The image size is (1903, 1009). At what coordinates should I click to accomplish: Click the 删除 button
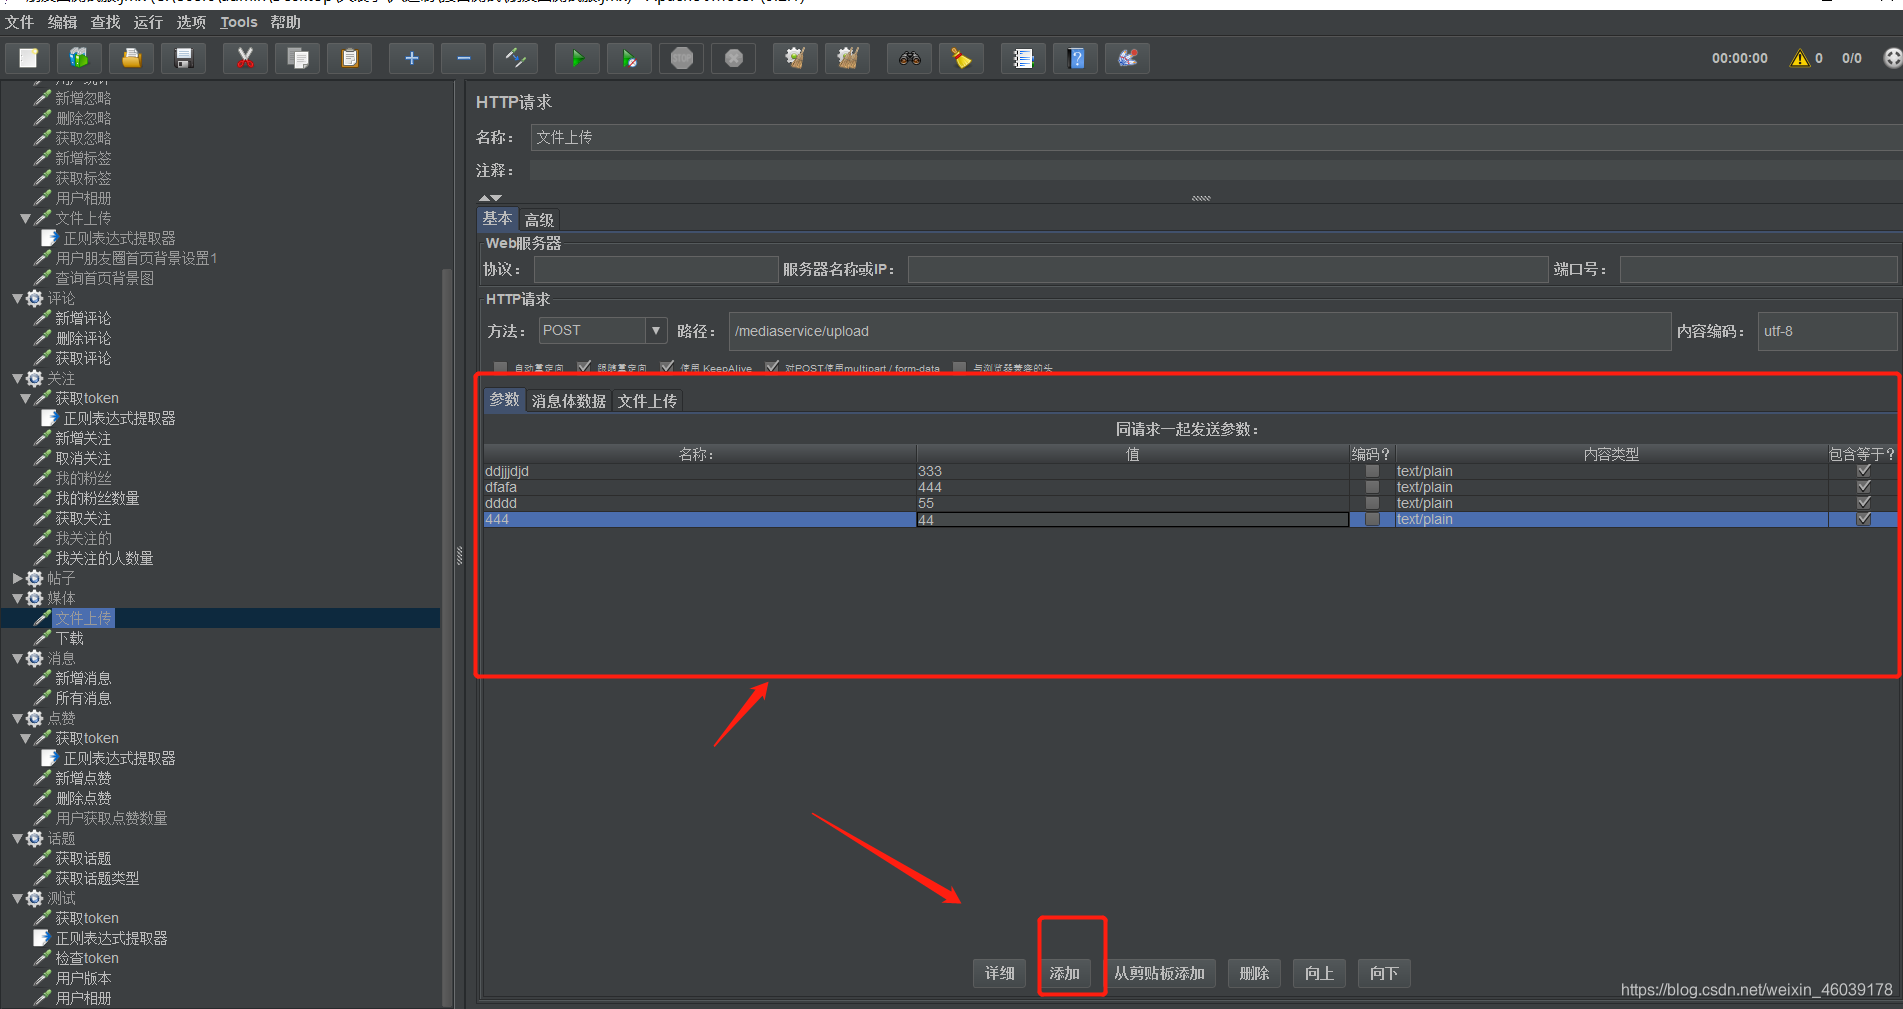tap(1254, 973)
